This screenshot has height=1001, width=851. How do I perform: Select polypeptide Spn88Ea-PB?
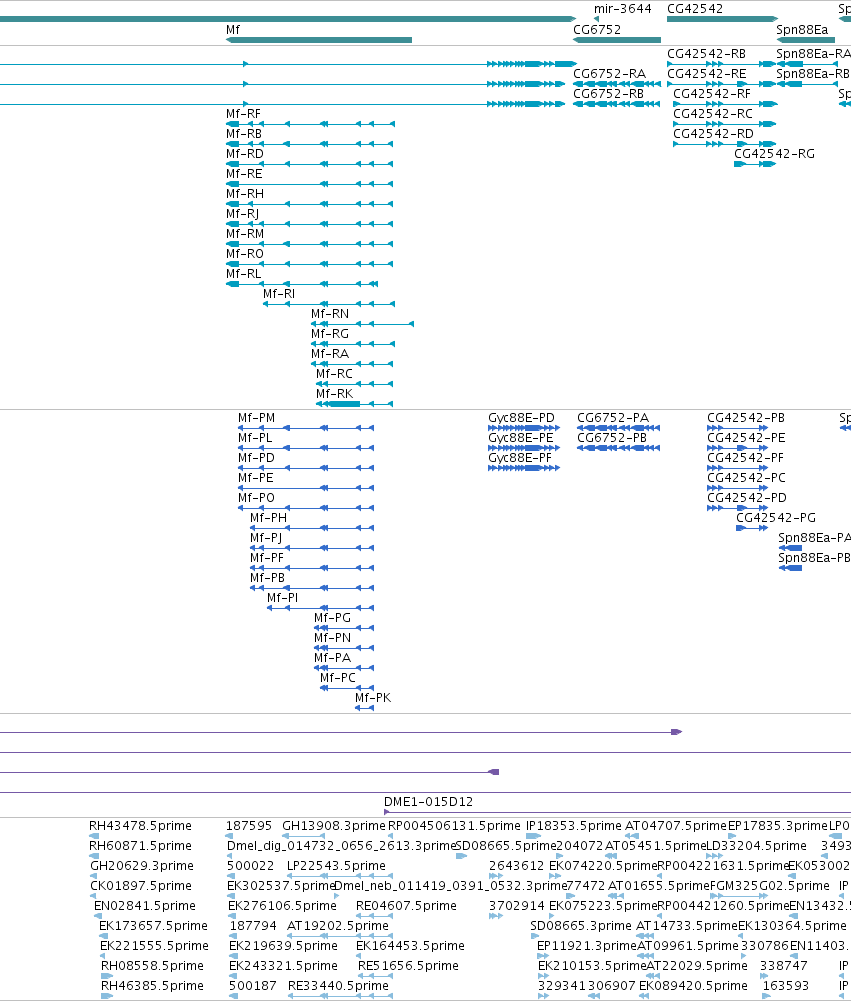tap(815, 558)
